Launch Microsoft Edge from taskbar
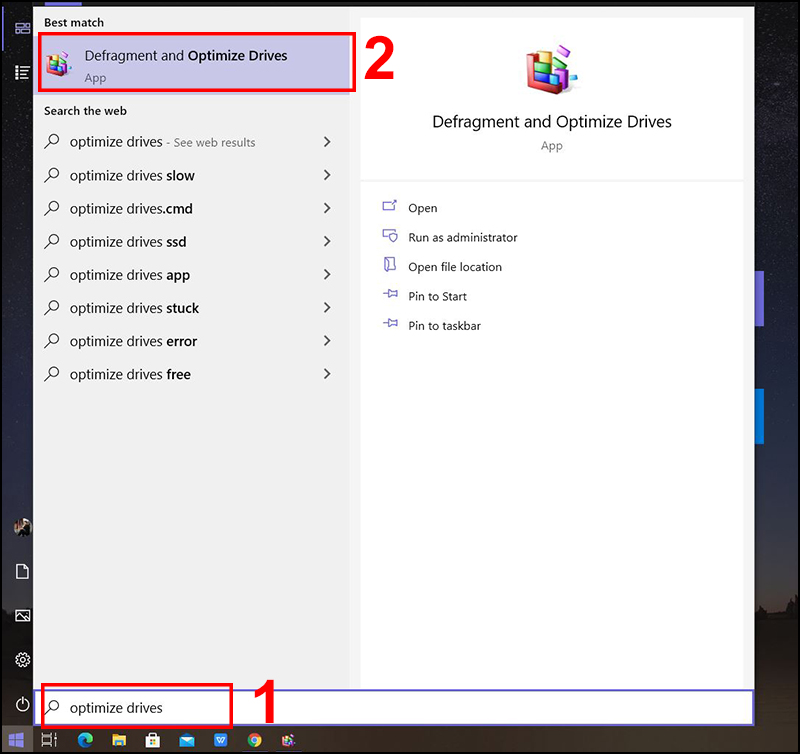The width and height of the screenshot is (800, 754). (x=85, y=740)
